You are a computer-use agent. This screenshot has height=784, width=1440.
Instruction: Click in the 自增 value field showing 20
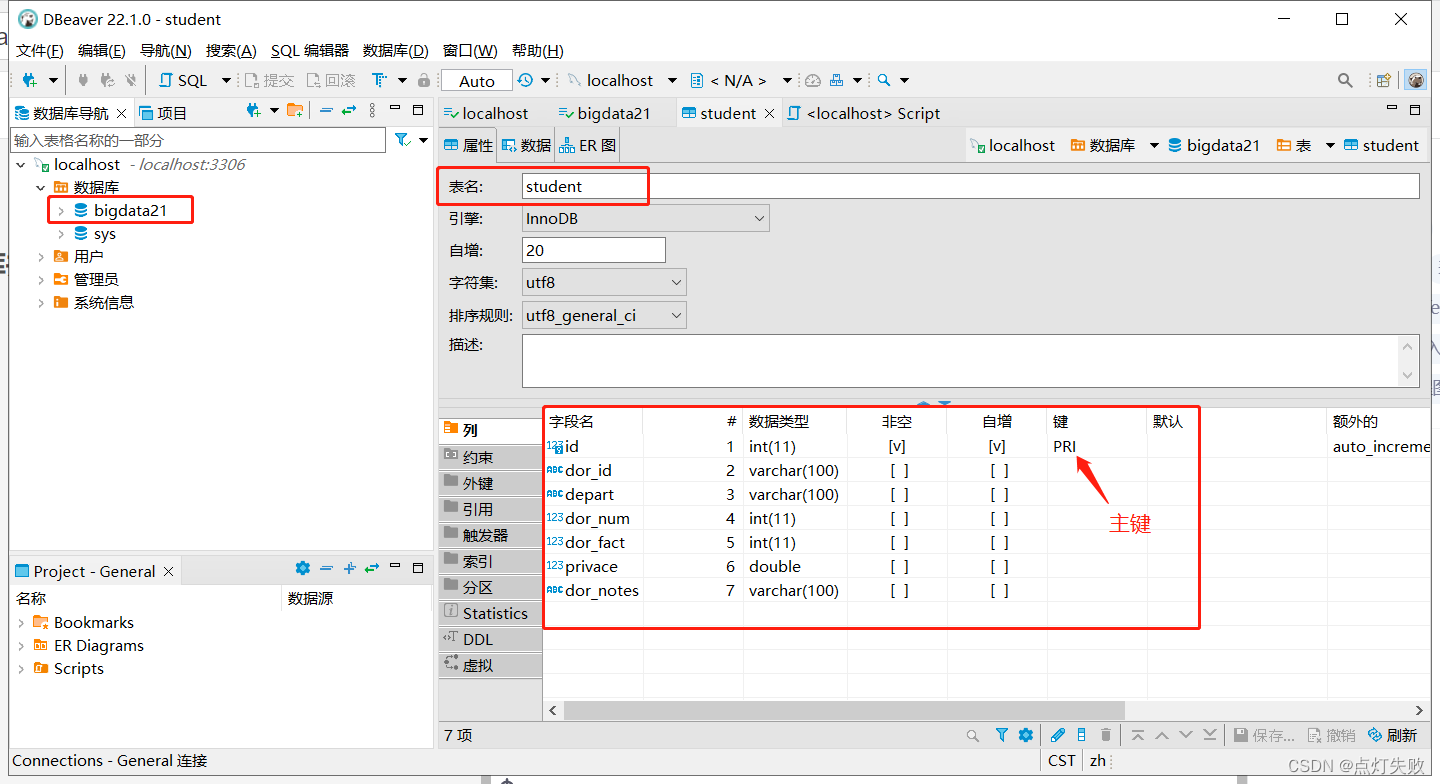tap(594, 250)
